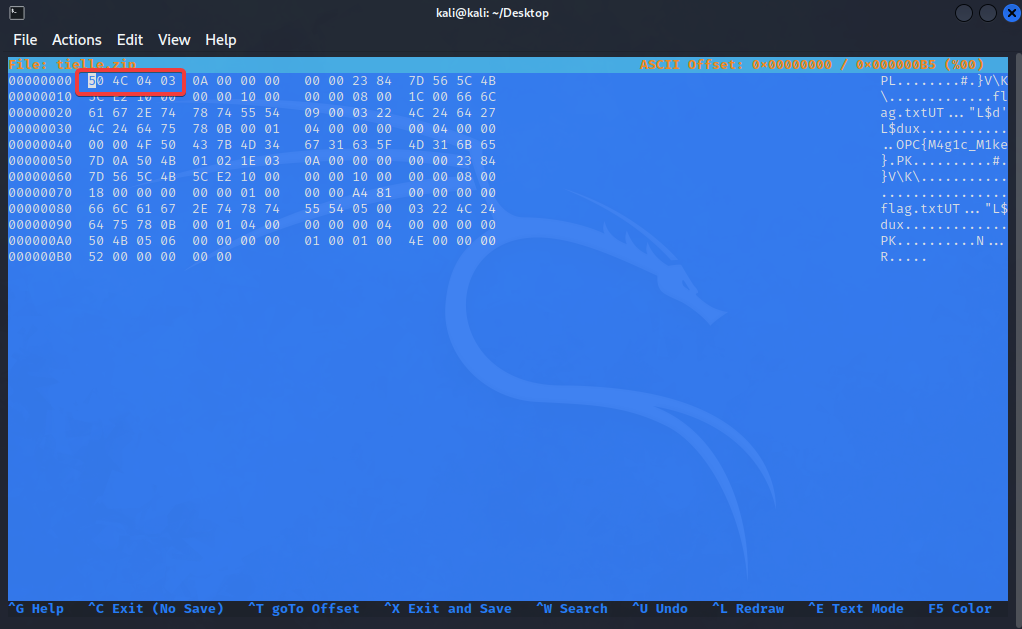Click the F5 Color shortcut
Screen dimensions: 1022x629
pos(960,608)
